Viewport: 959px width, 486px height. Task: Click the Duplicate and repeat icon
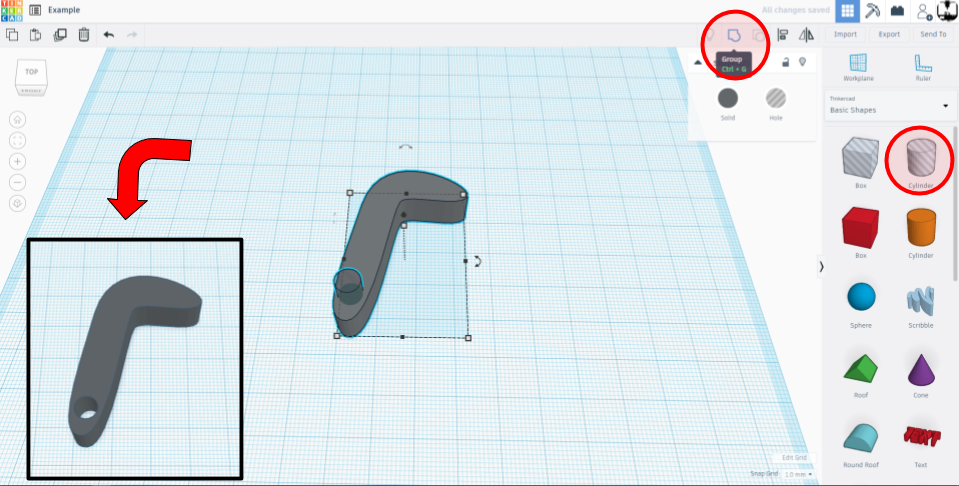click(x=60, y=35)
